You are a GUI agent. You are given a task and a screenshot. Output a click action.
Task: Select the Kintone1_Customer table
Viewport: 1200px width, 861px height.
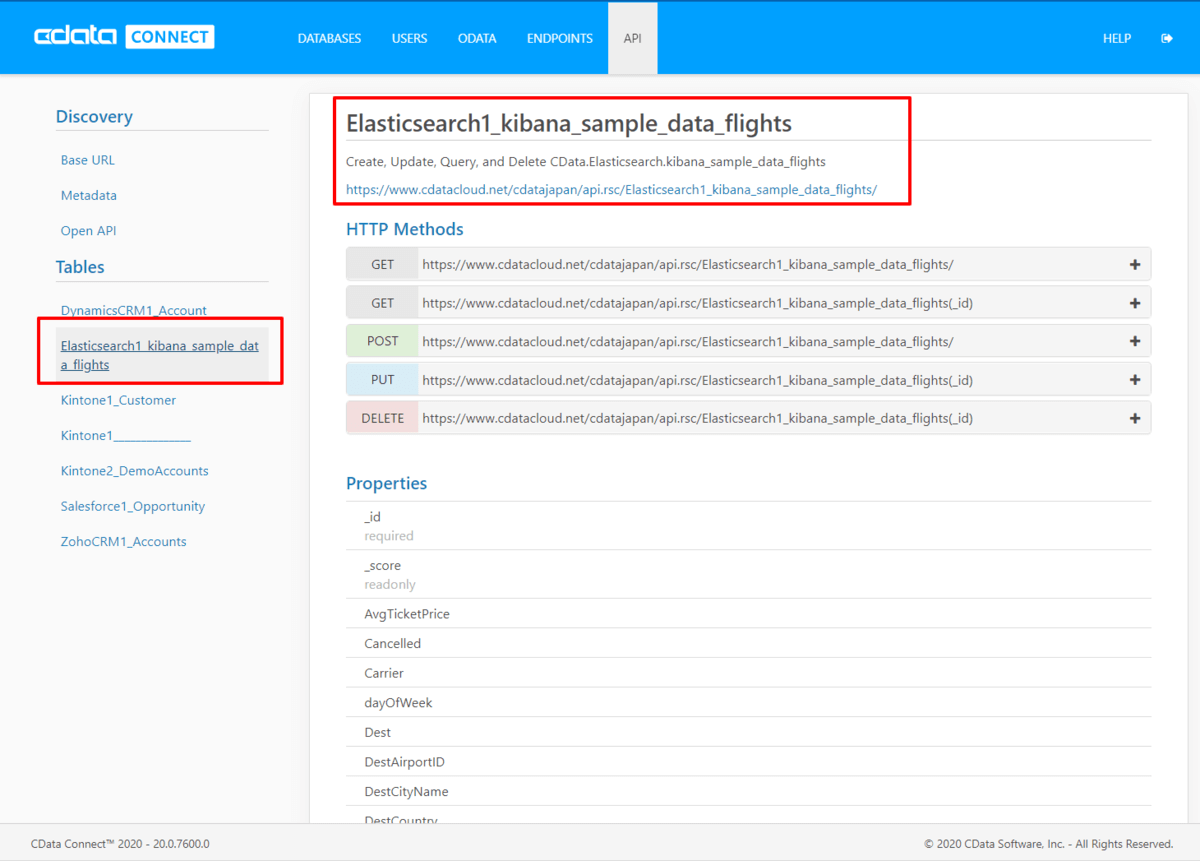click(x=118, y=400)
